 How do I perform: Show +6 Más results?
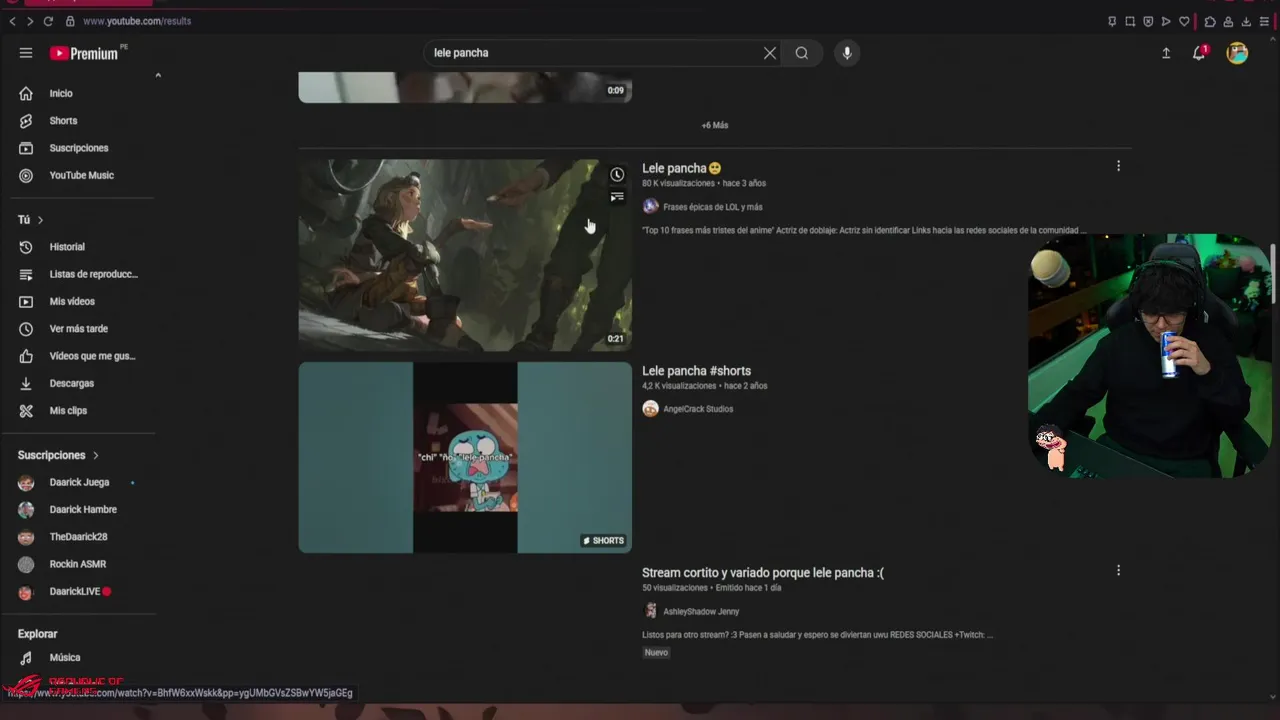715,125
